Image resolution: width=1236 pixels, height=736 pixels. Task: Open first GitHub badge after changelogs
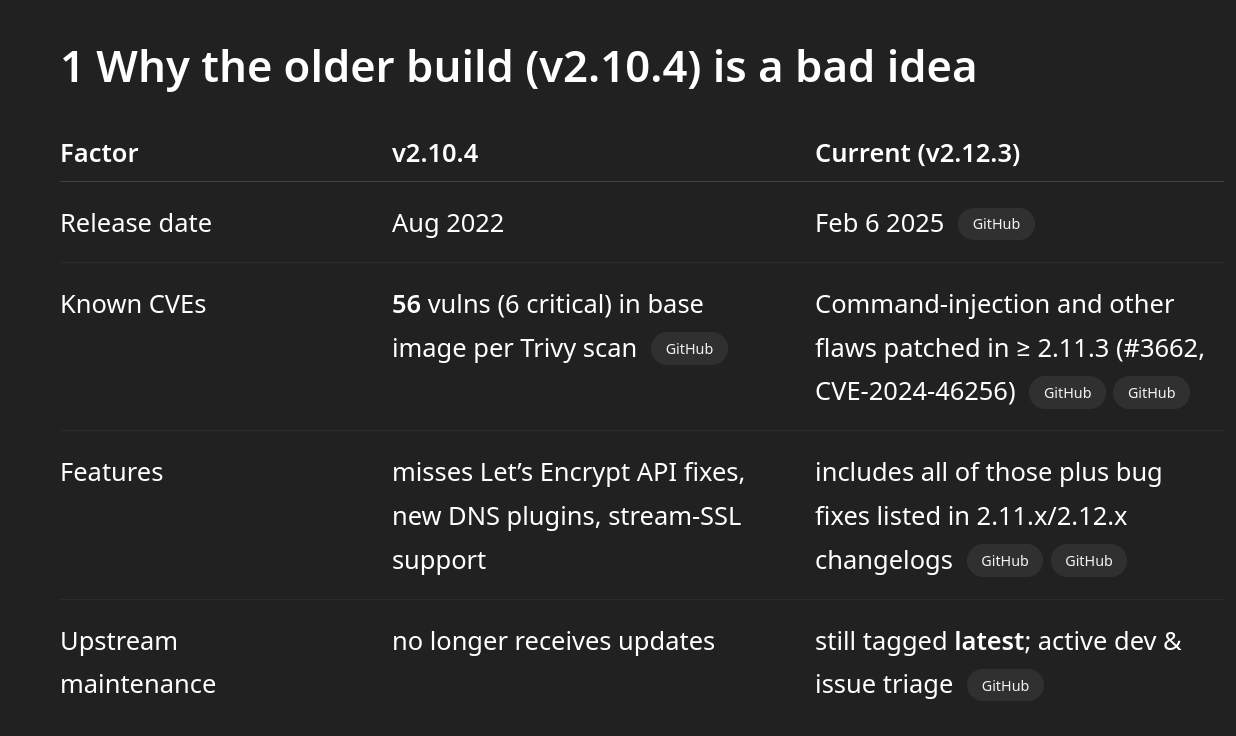click(x=1004, y=561)
